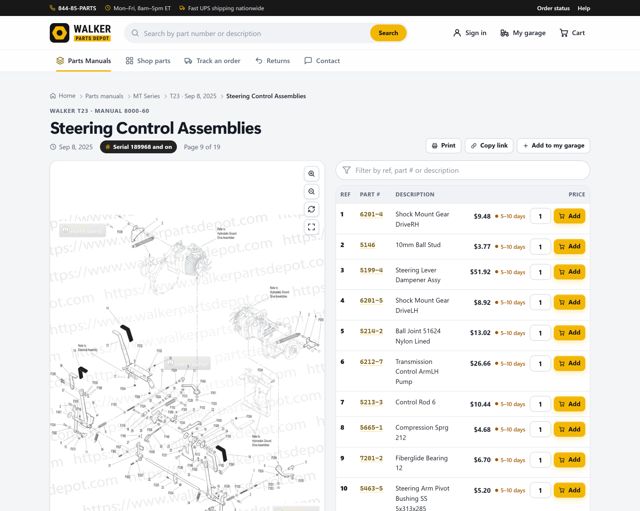Add Steering Arm Pivot Bushing to cart
640x511 pixels.
[x=569, y=490]
